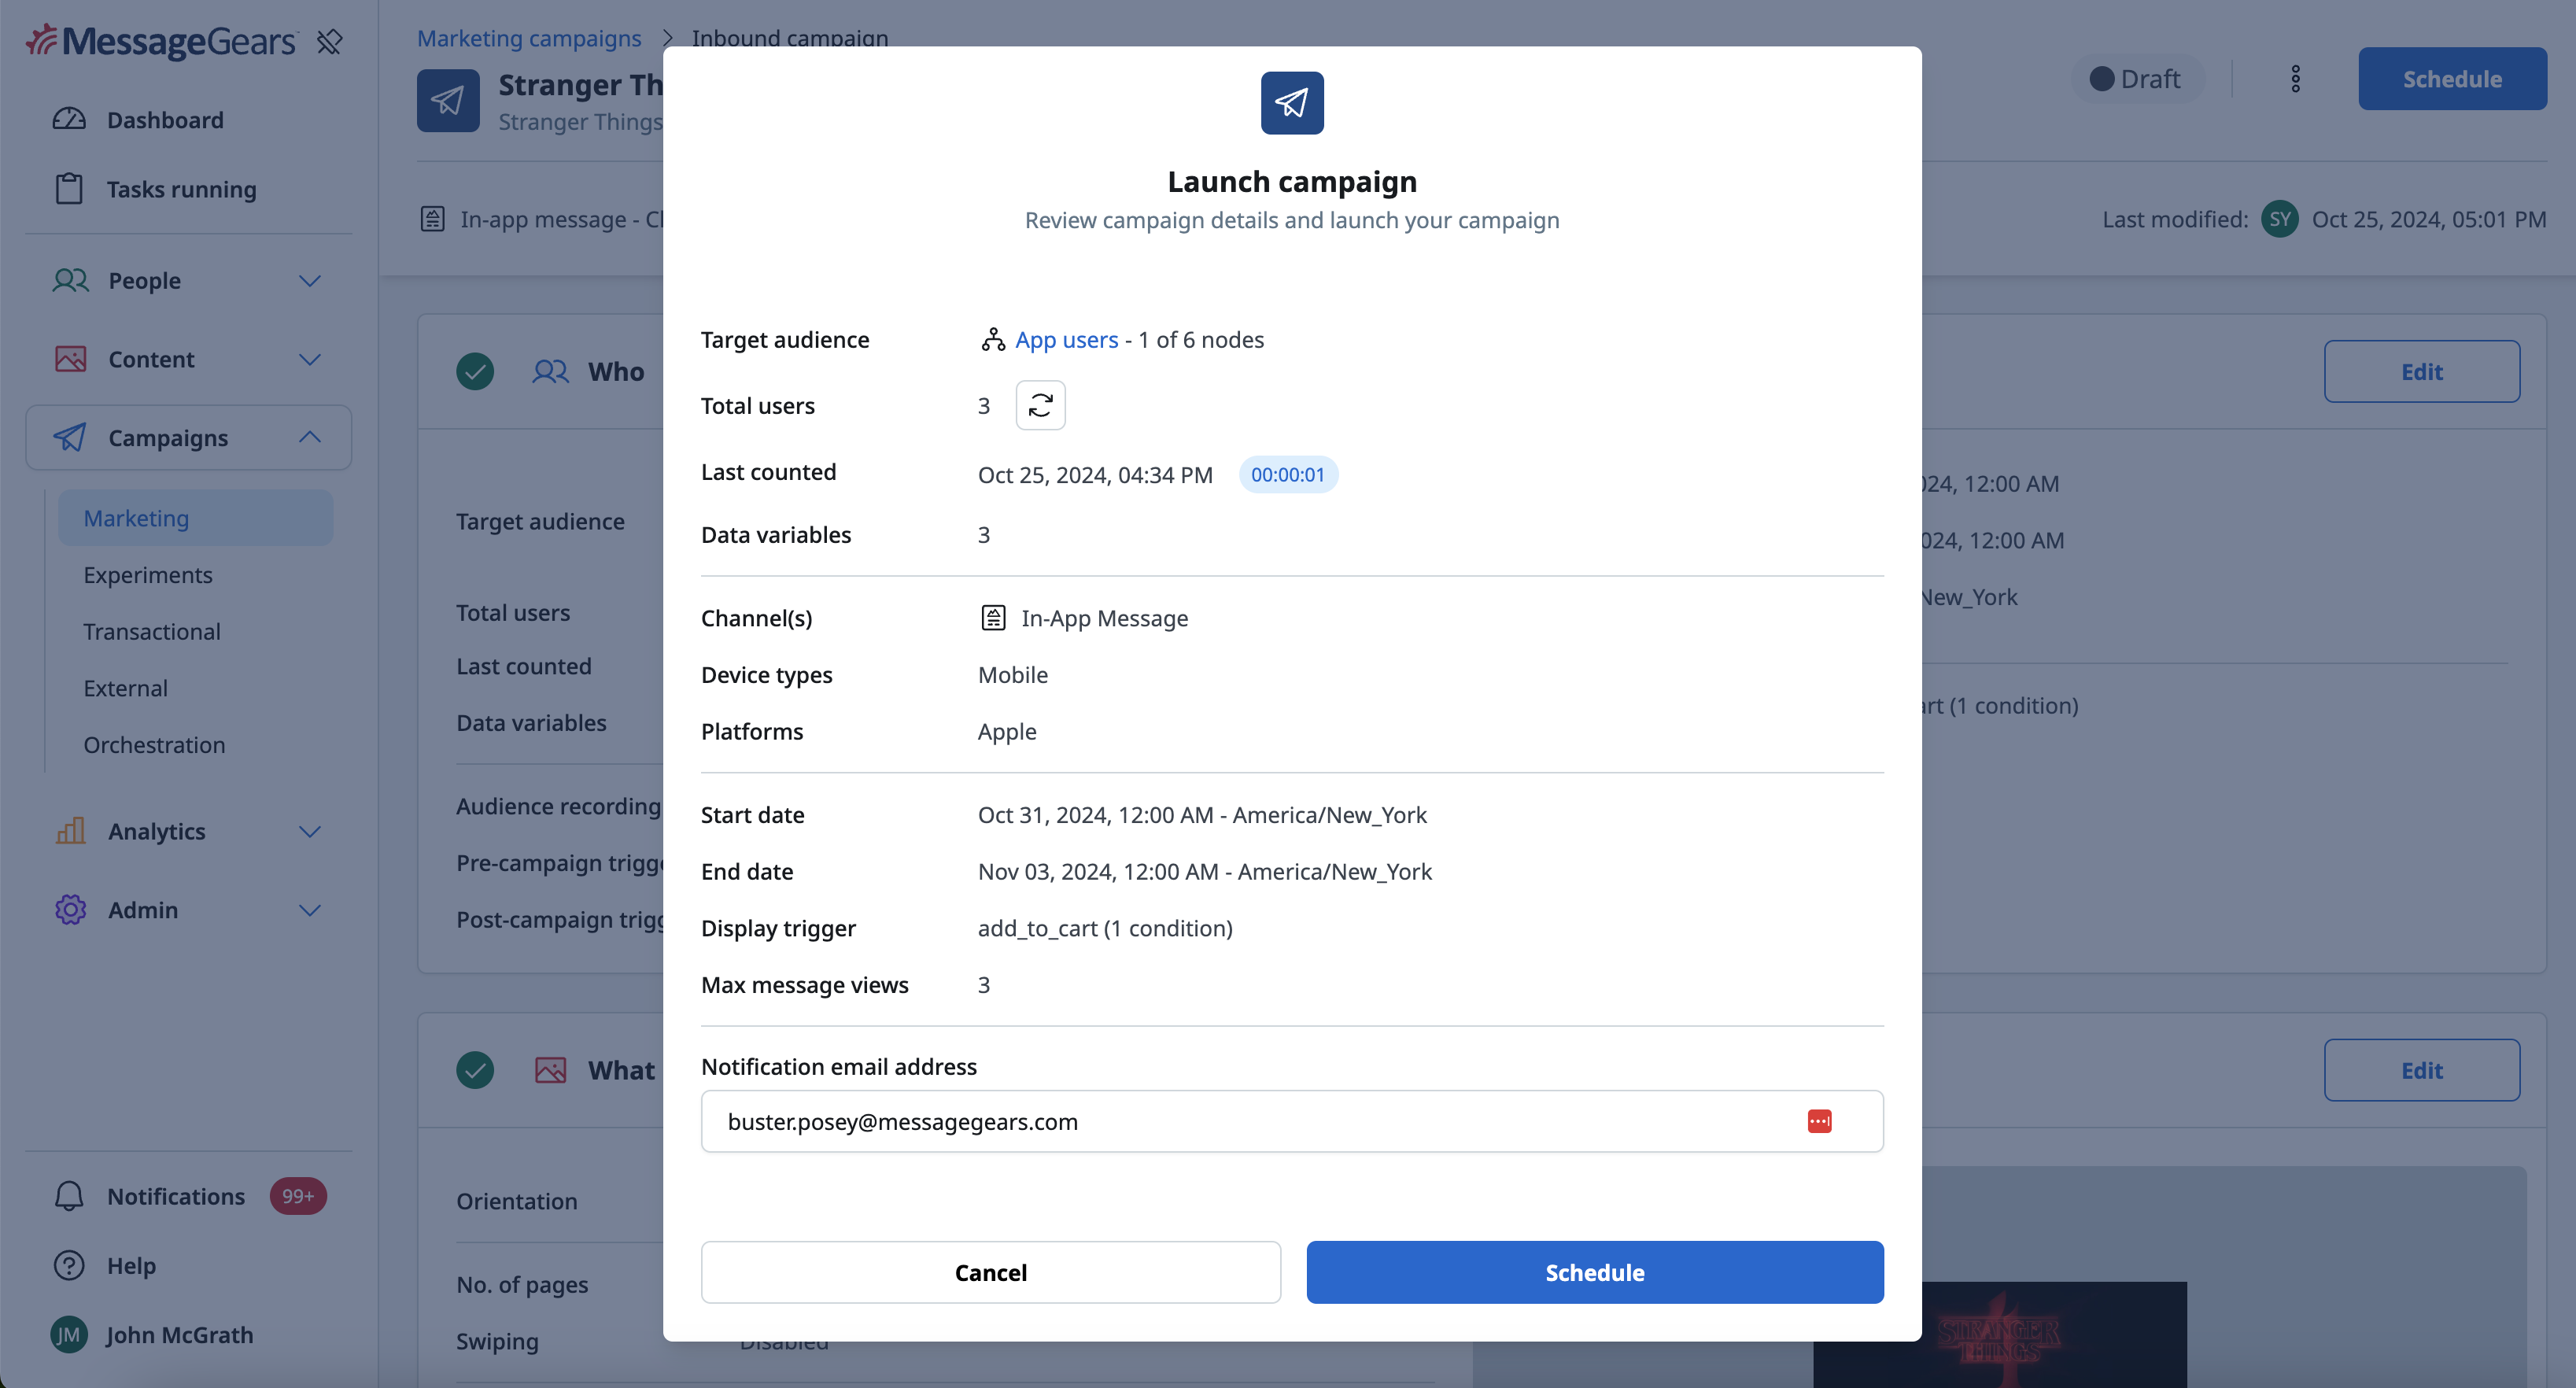Unpin the sidebar via pin icon
Screen dimensions: 2576x1388
[x=329, y=42]
